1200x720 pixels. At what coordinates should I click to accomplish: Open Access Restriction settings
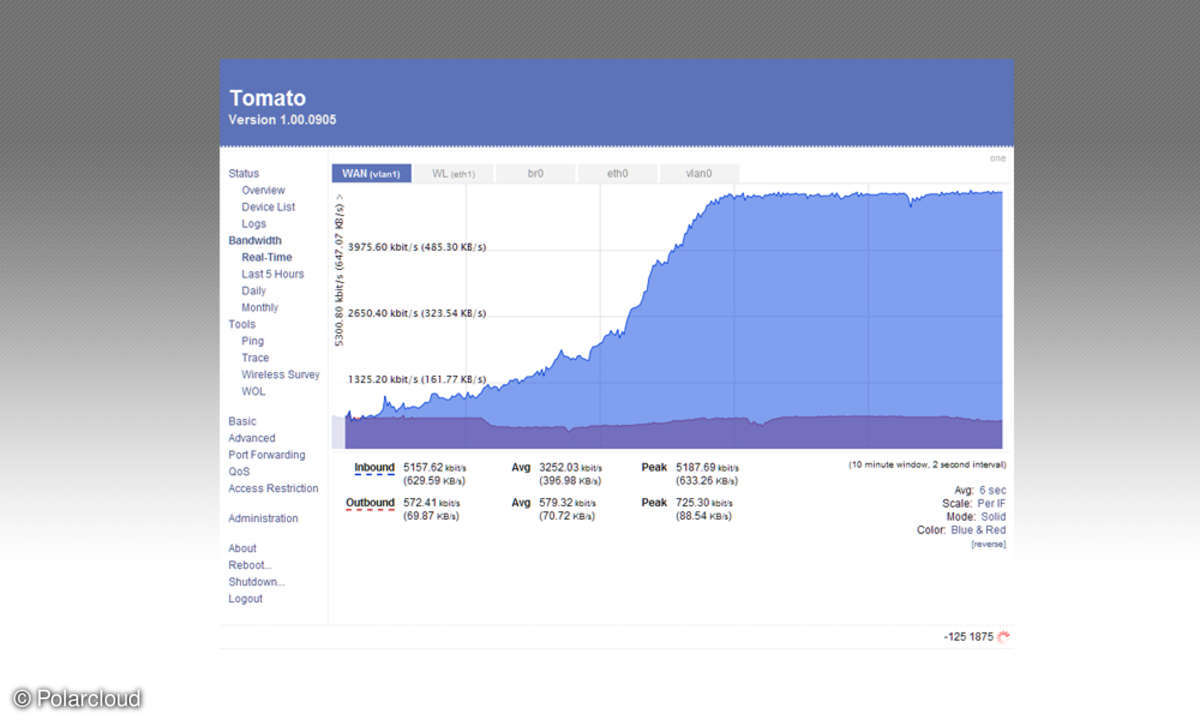(273, 489)
